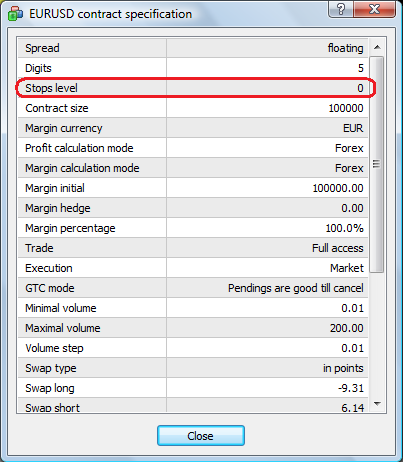Click the vertical scrollbar thumb
Viewport: 403px width, 462px height.
[377, 164]
